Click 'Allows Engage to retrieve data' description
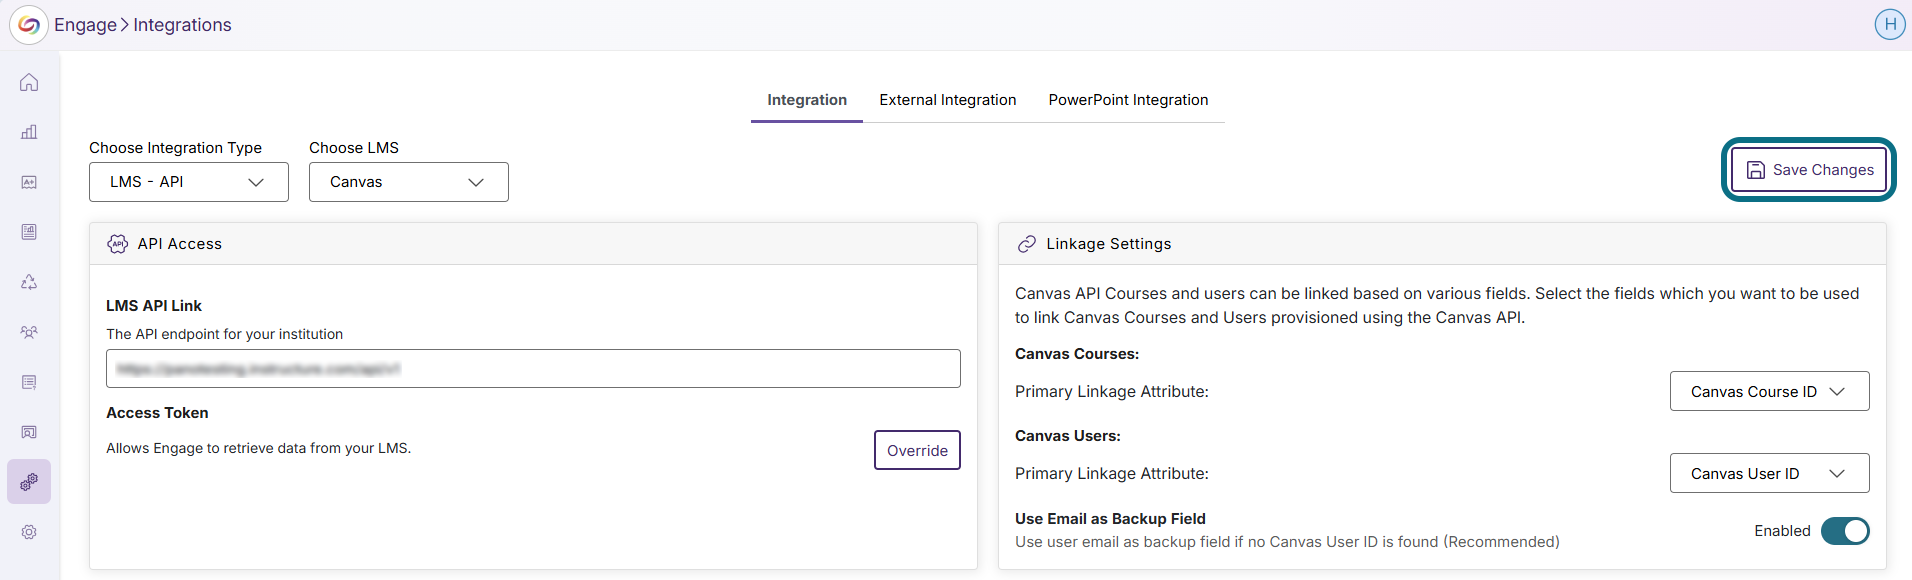 coord(259,448)
